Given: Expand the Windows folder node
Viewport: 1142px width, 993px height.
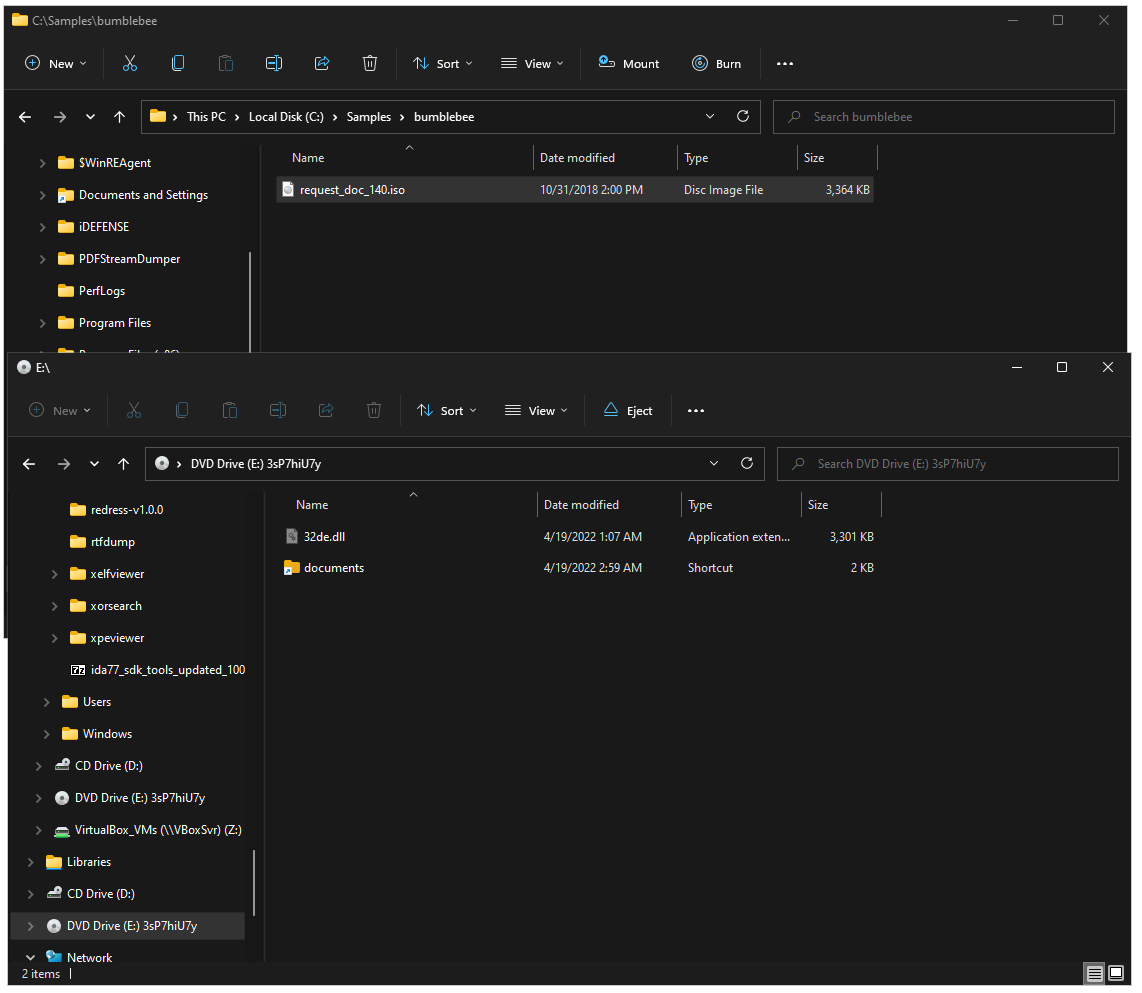Looking at the screenshot, I should pyautogui.click(x=47, y=734).
